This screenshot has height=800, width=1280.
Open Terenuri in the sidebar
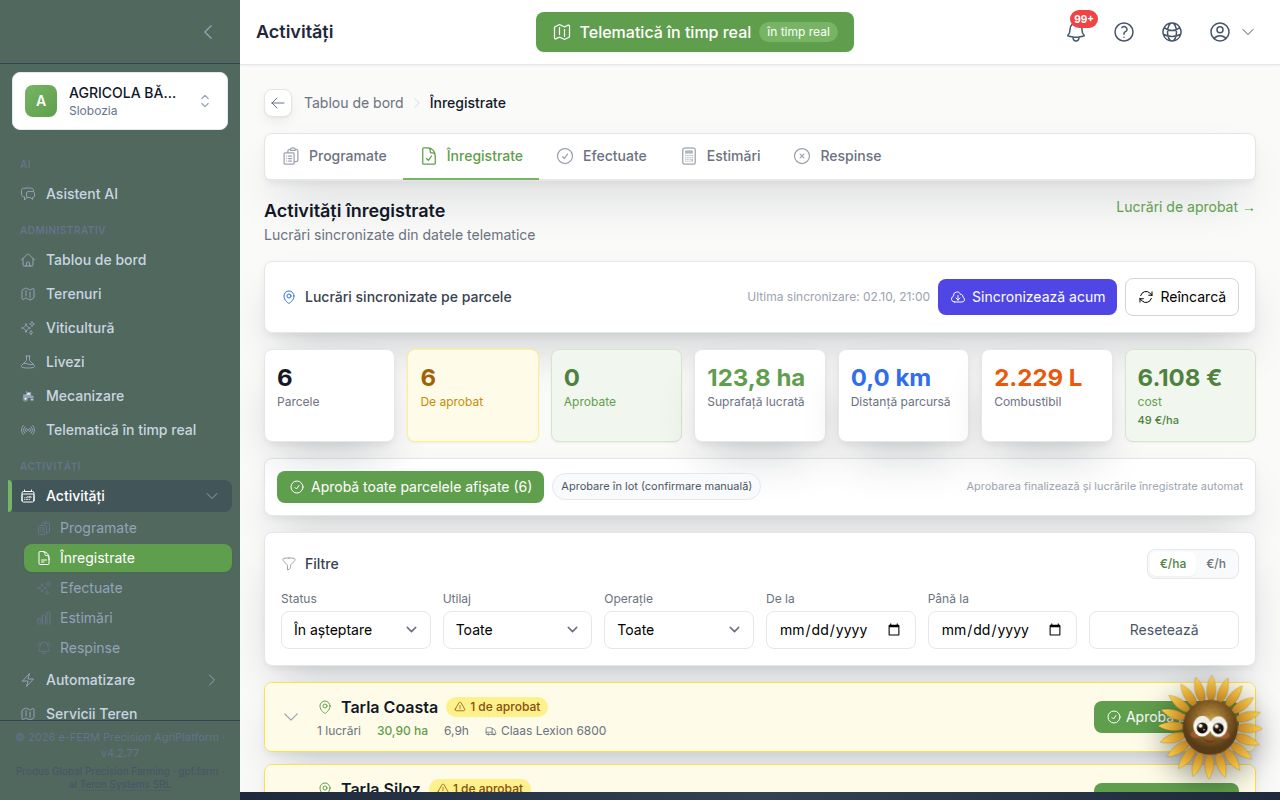coord(120,294)
